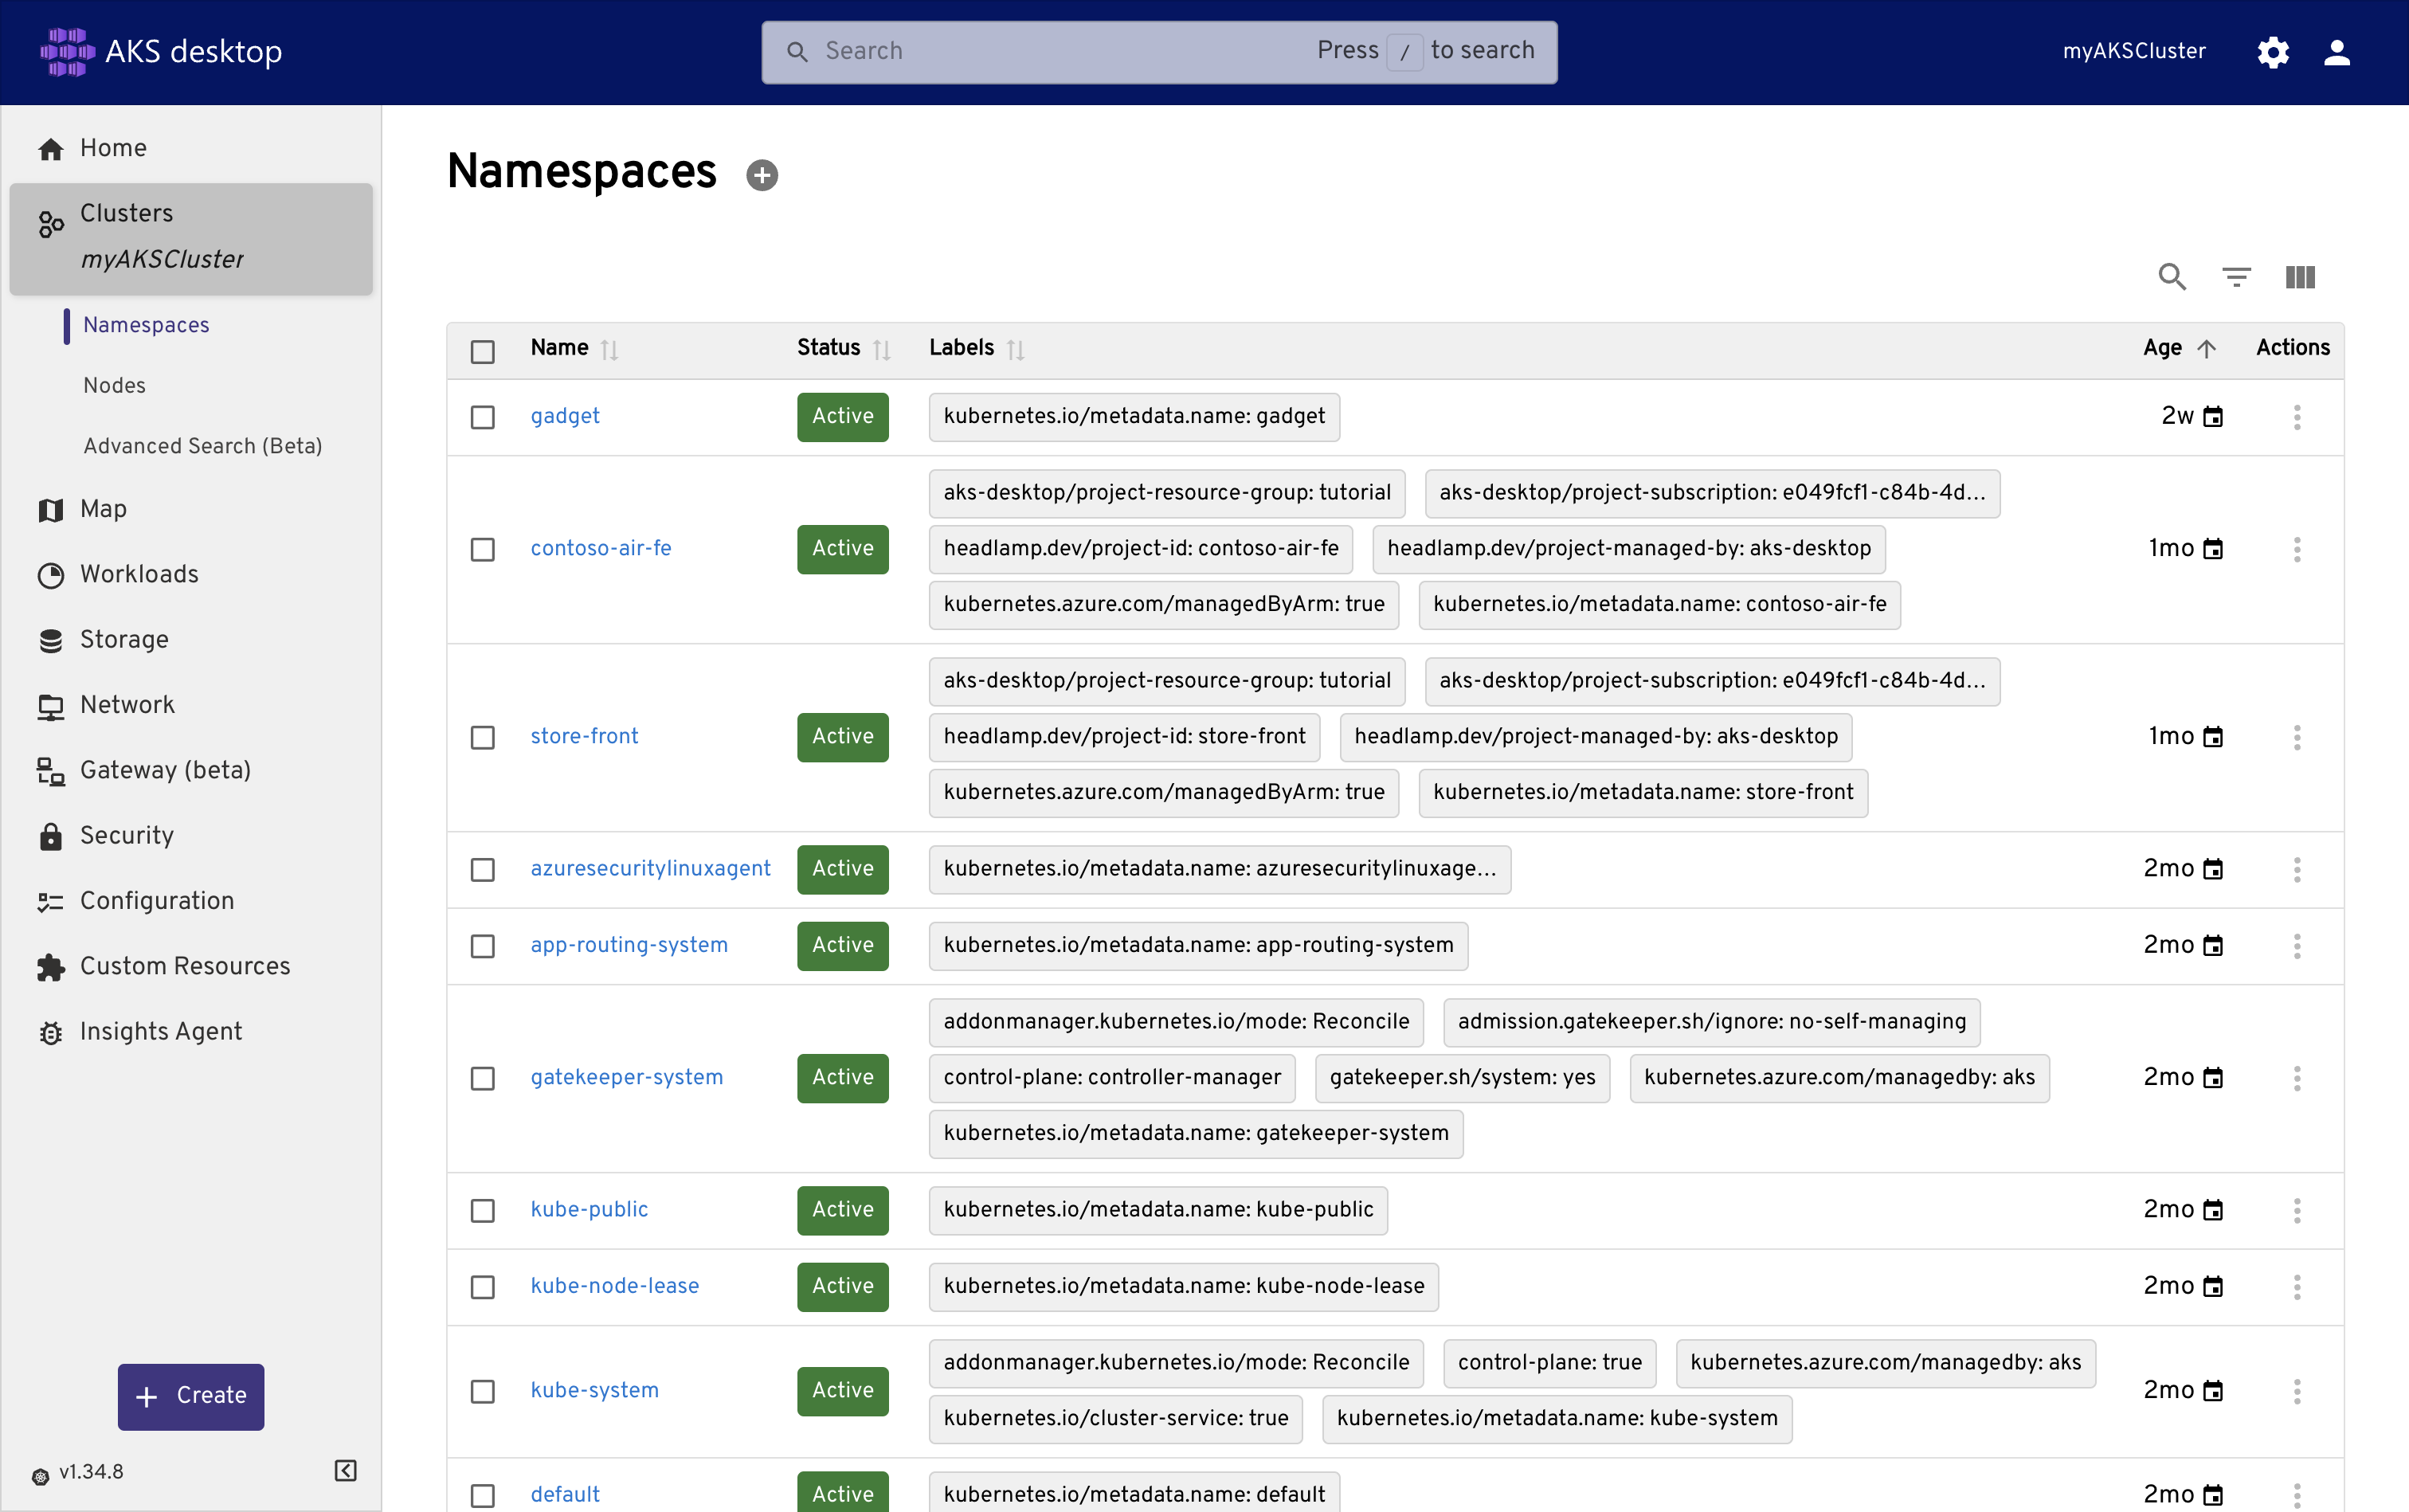Screen dimensions: 2409x1512
Task: Open actions menu for store-front row
Action: [x=2296, y=737]
